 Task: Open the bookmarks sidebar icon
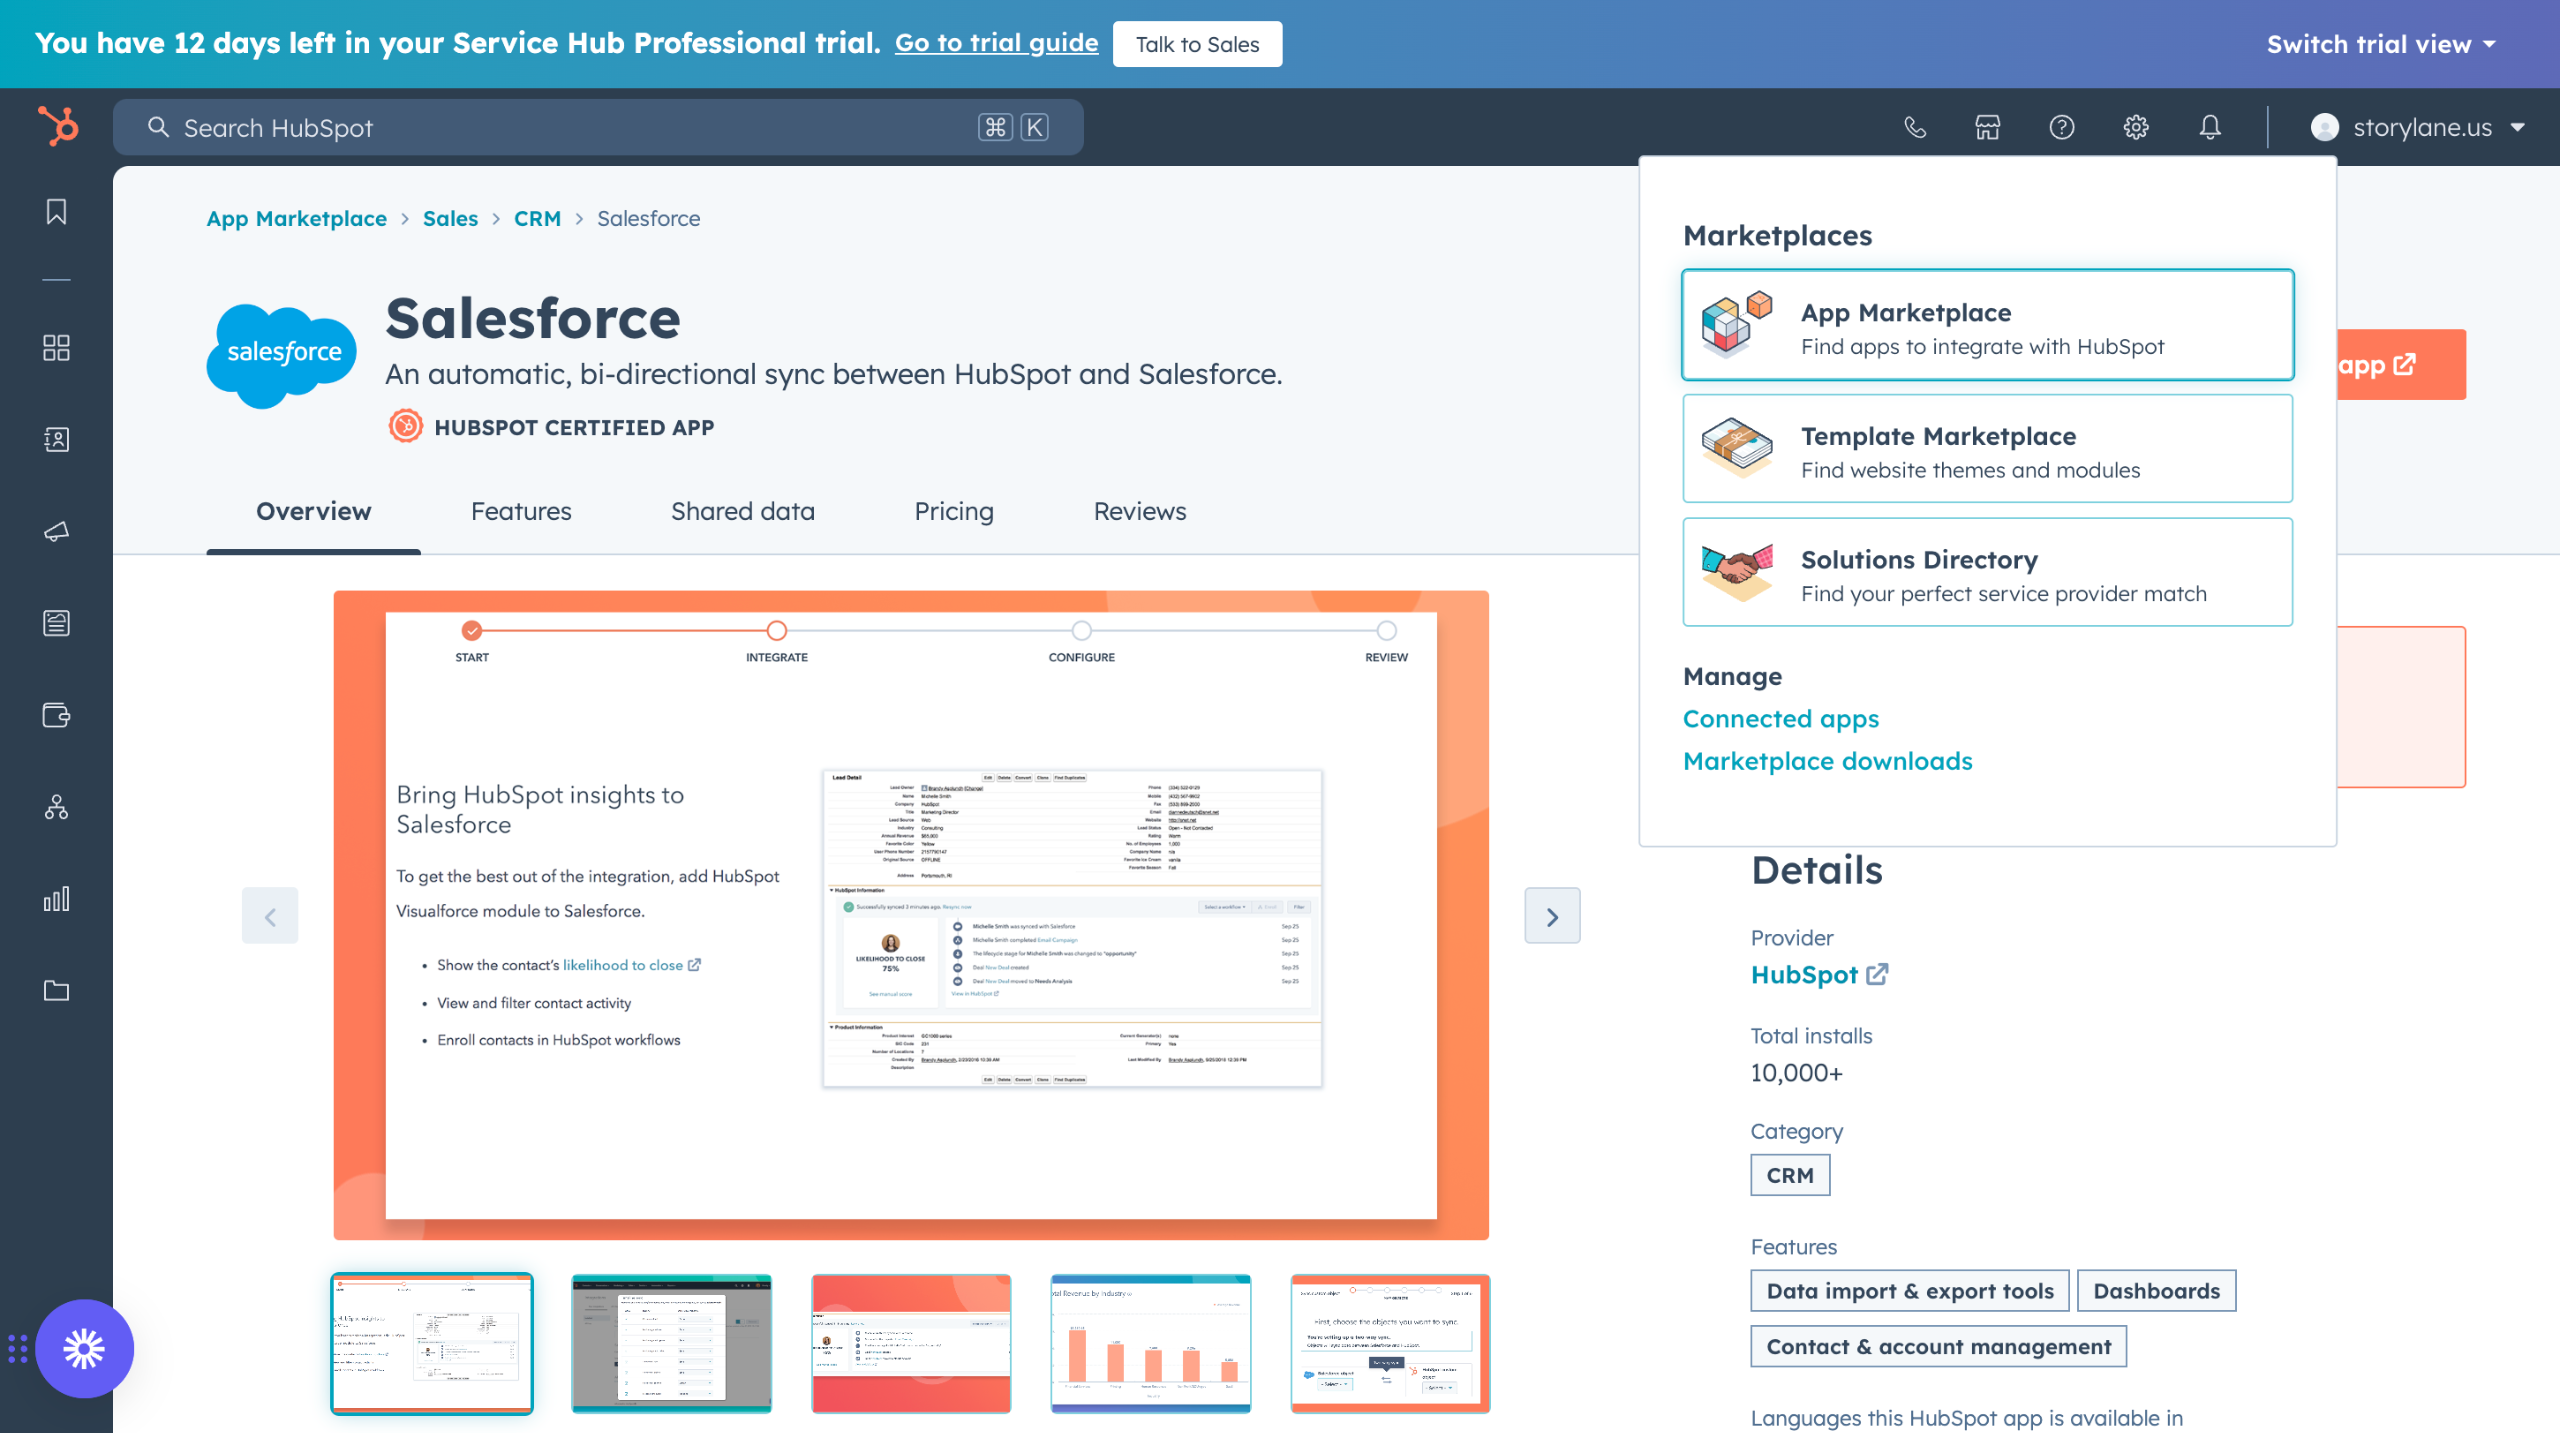pos(56,212)
